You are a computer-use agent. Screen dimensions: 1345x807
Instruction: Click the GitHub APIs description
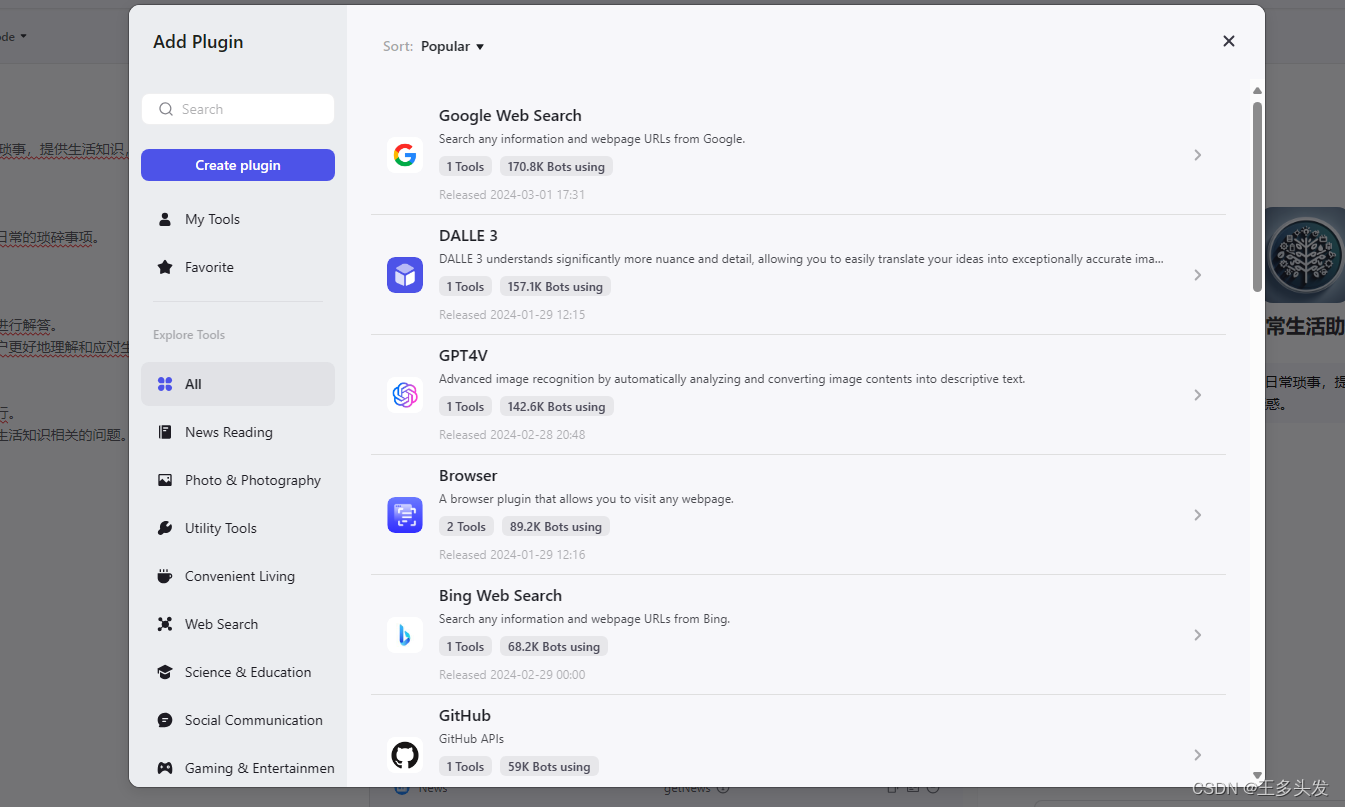pos(471,739)
